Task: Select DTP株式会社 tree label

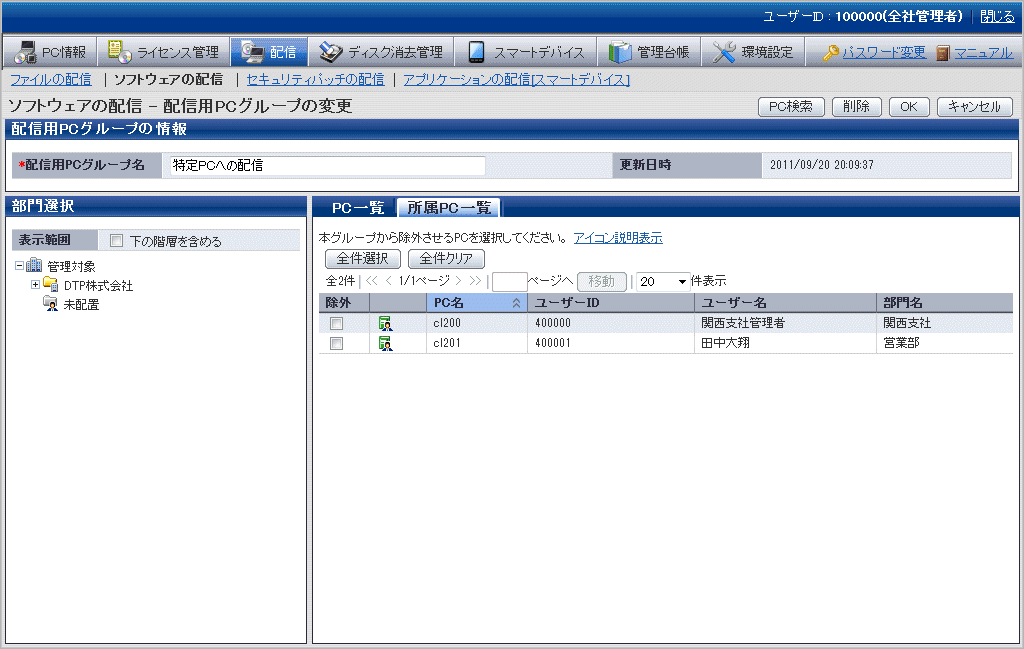Action: (x=98, y=285)
